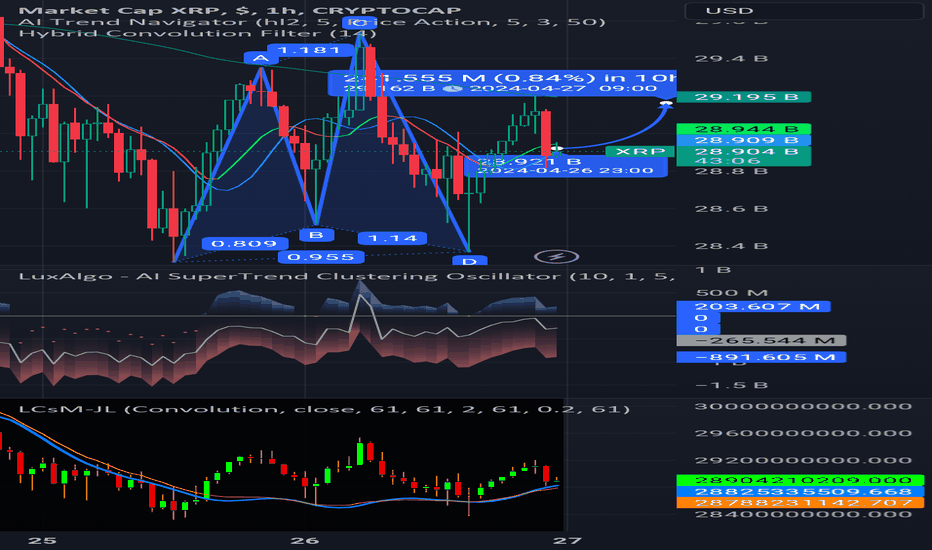Click the Market Cap XRP chart title

(x=240, y=10)
